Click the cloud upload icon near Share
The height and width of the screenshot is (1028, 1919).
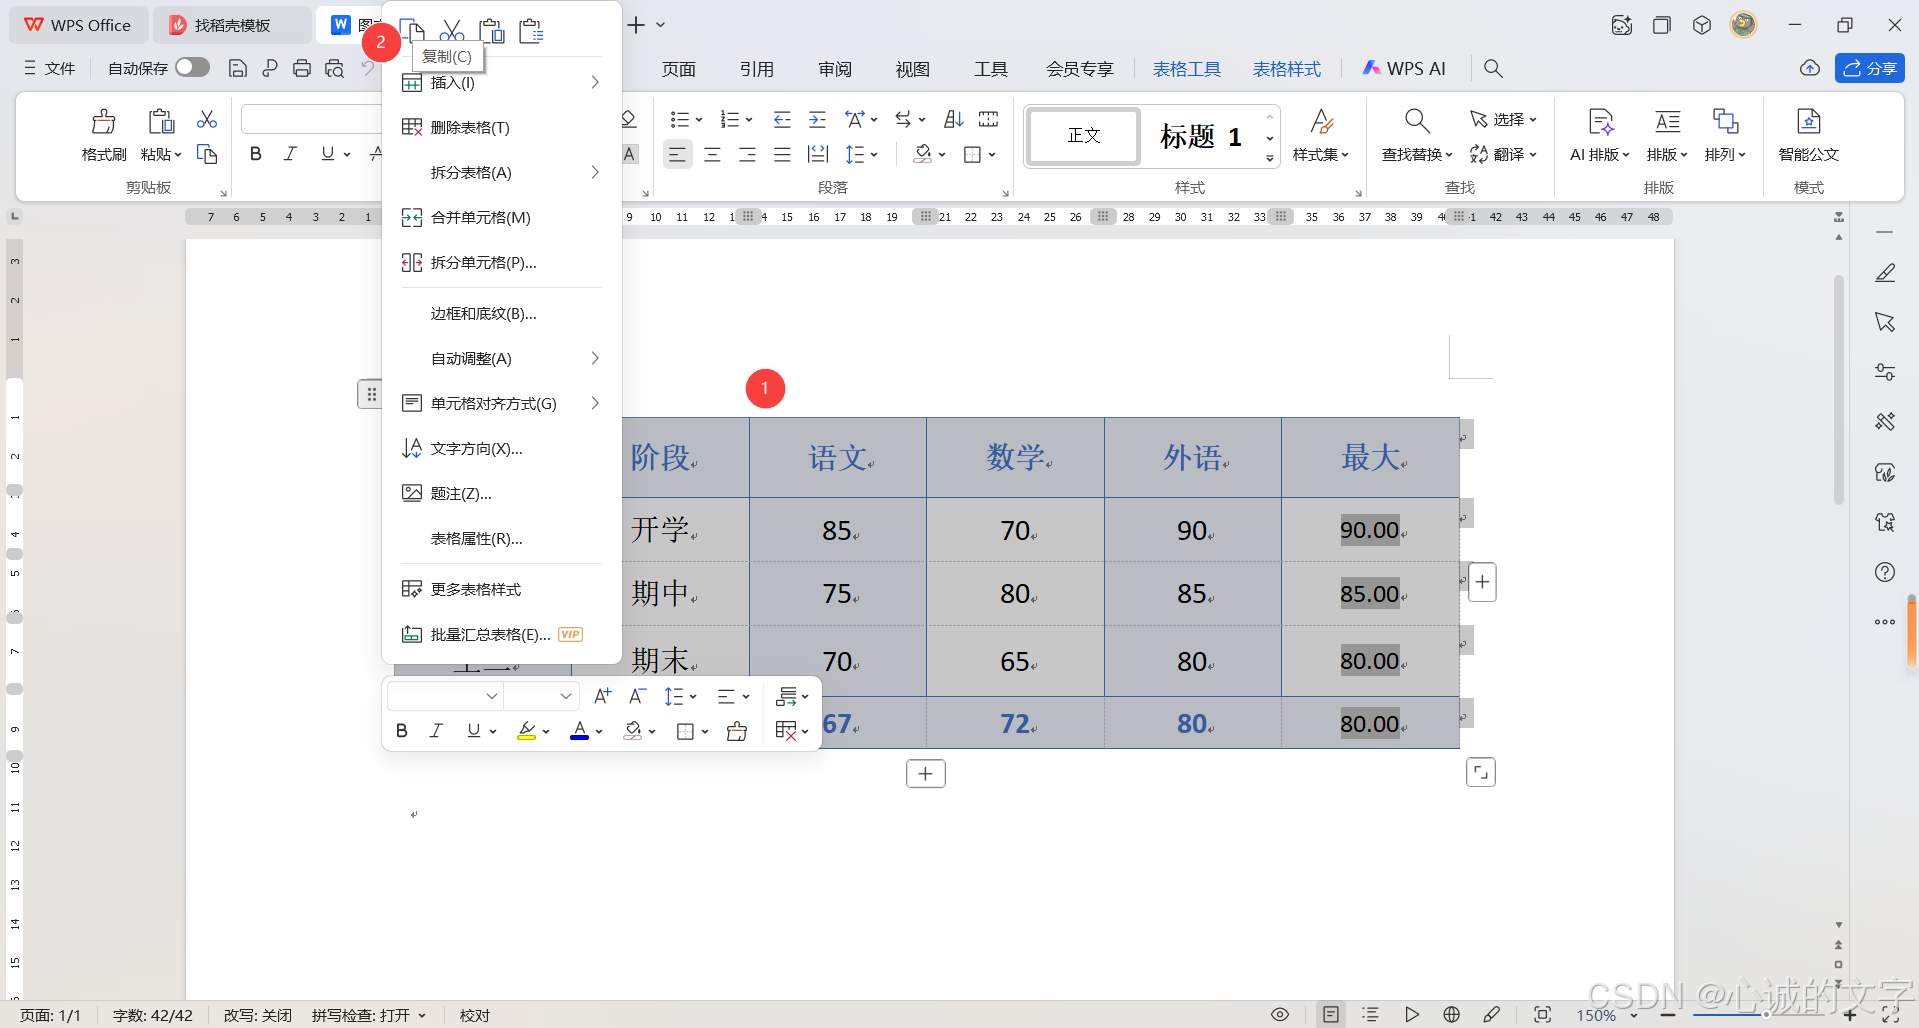pos(1810,68)
